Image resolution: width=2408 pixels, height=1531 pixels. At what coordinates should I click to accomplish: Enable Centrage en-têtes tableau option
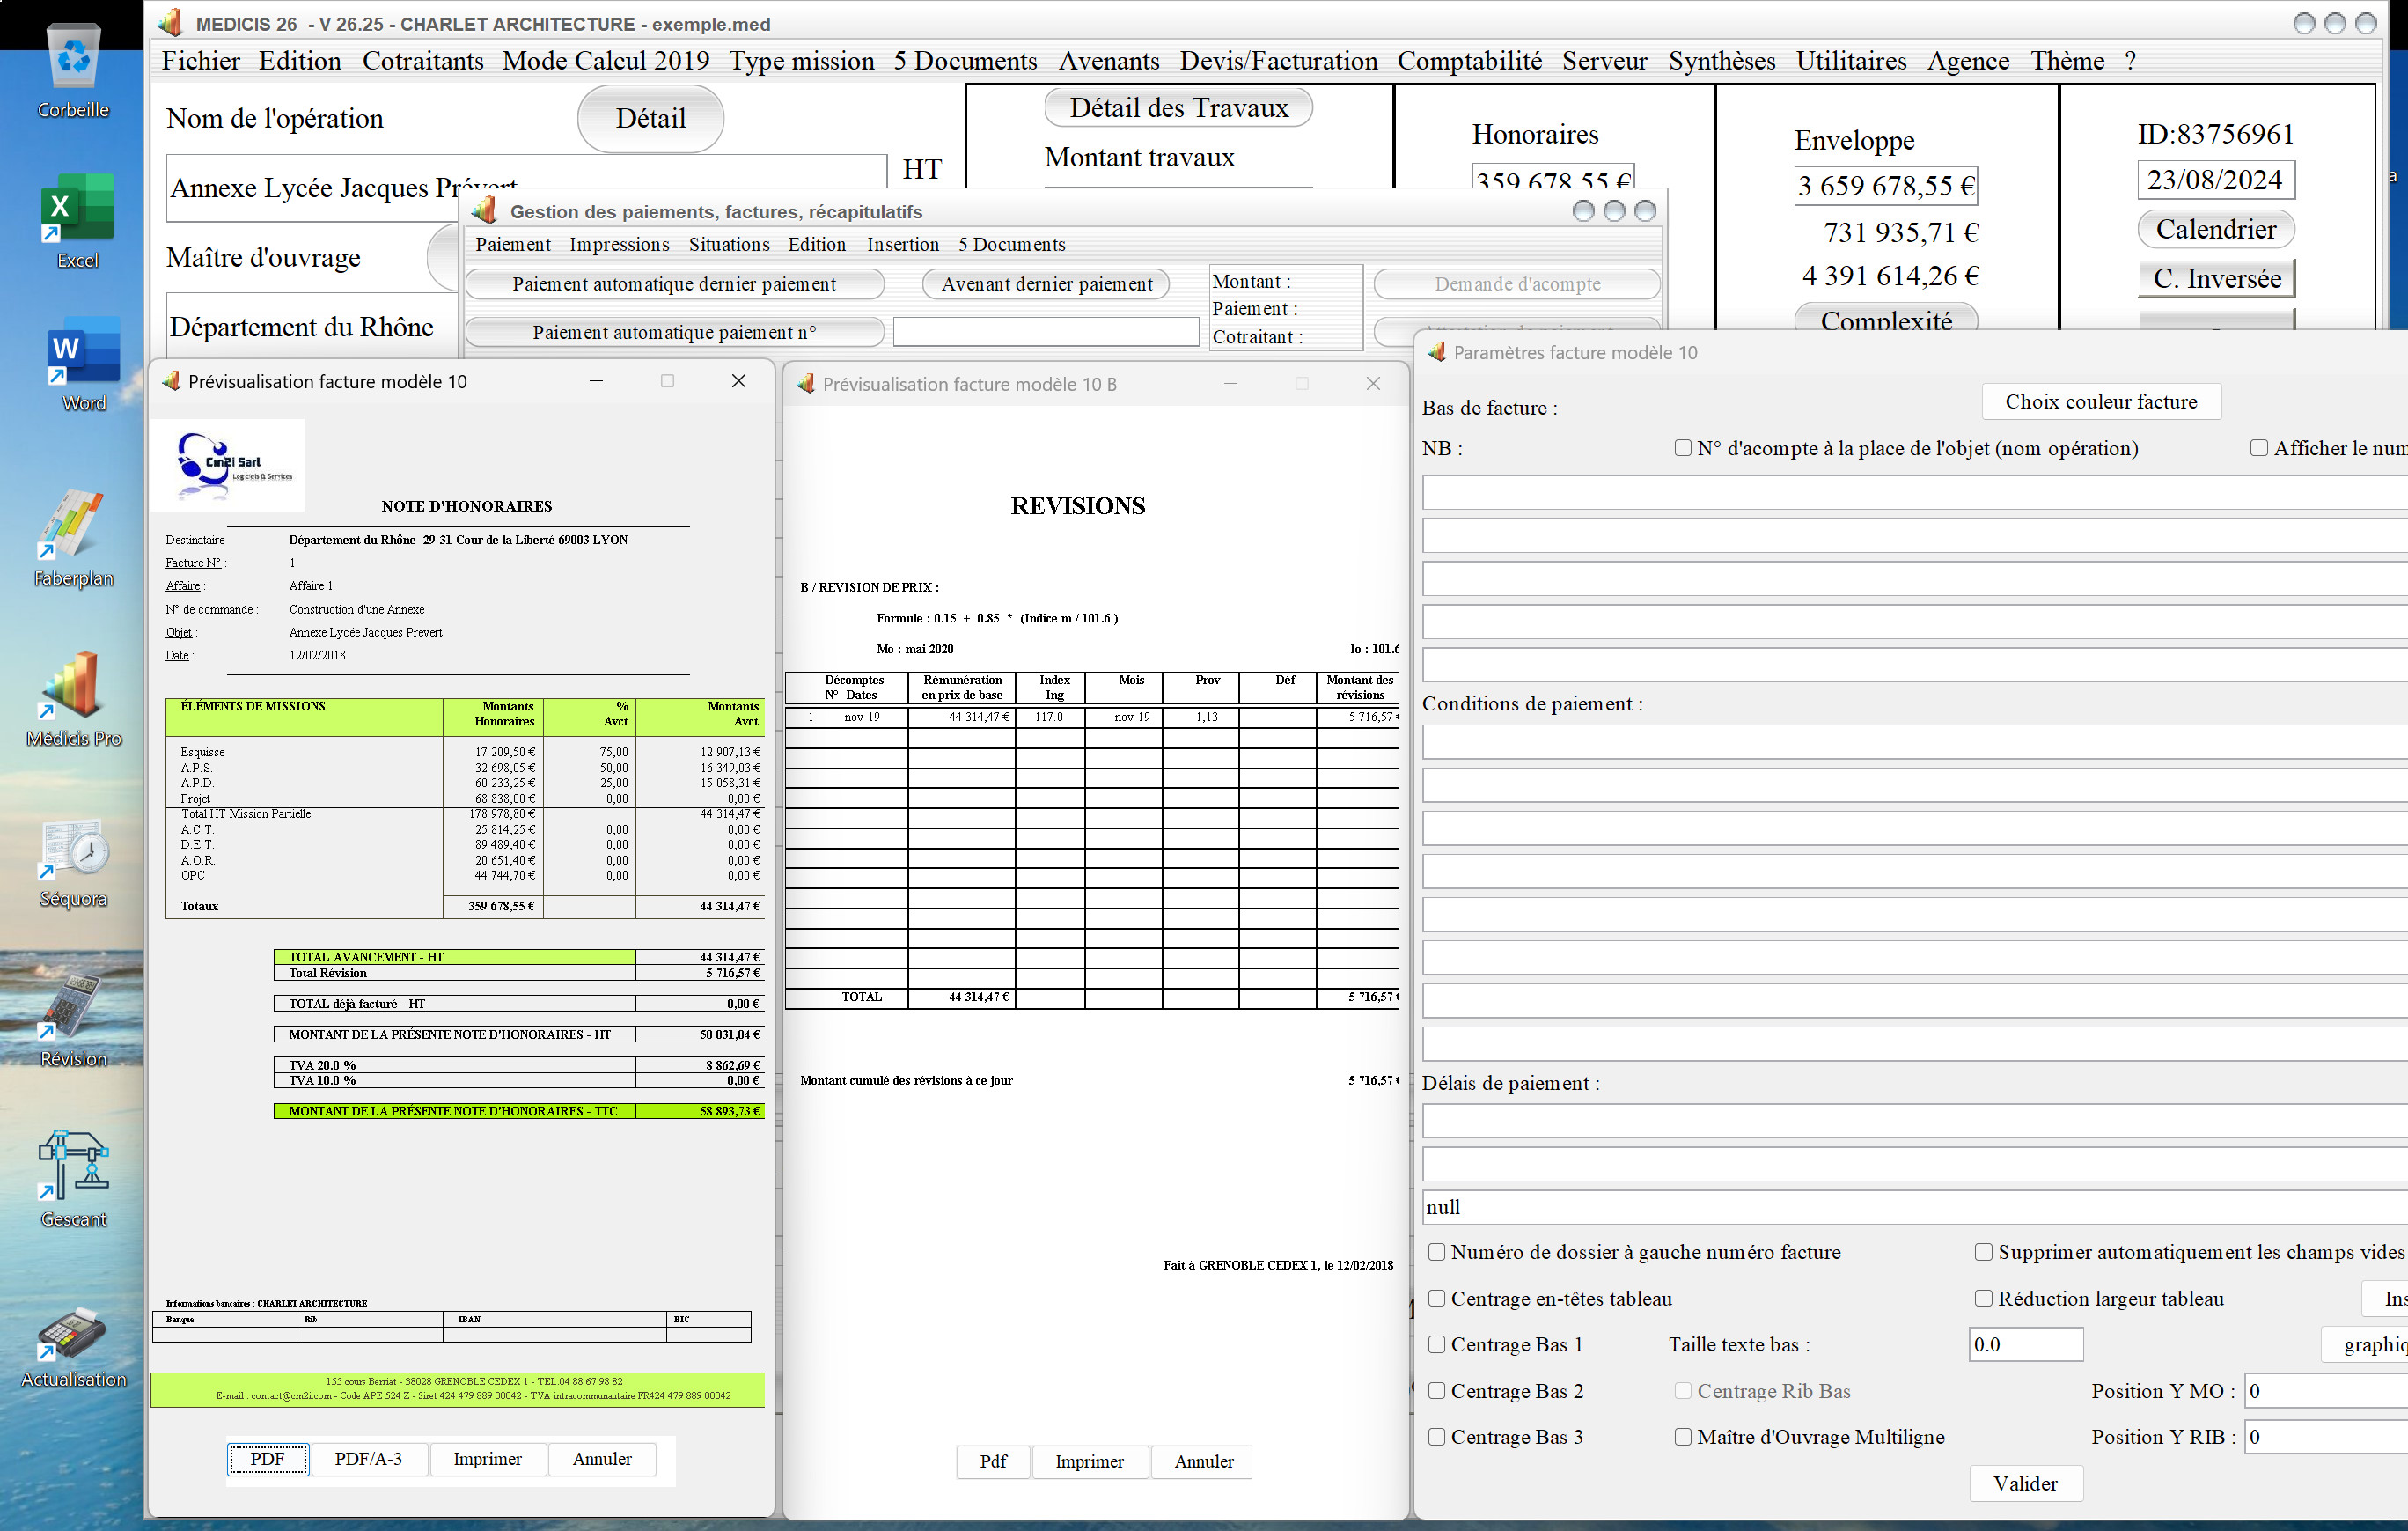[x=1437, y=1298]
